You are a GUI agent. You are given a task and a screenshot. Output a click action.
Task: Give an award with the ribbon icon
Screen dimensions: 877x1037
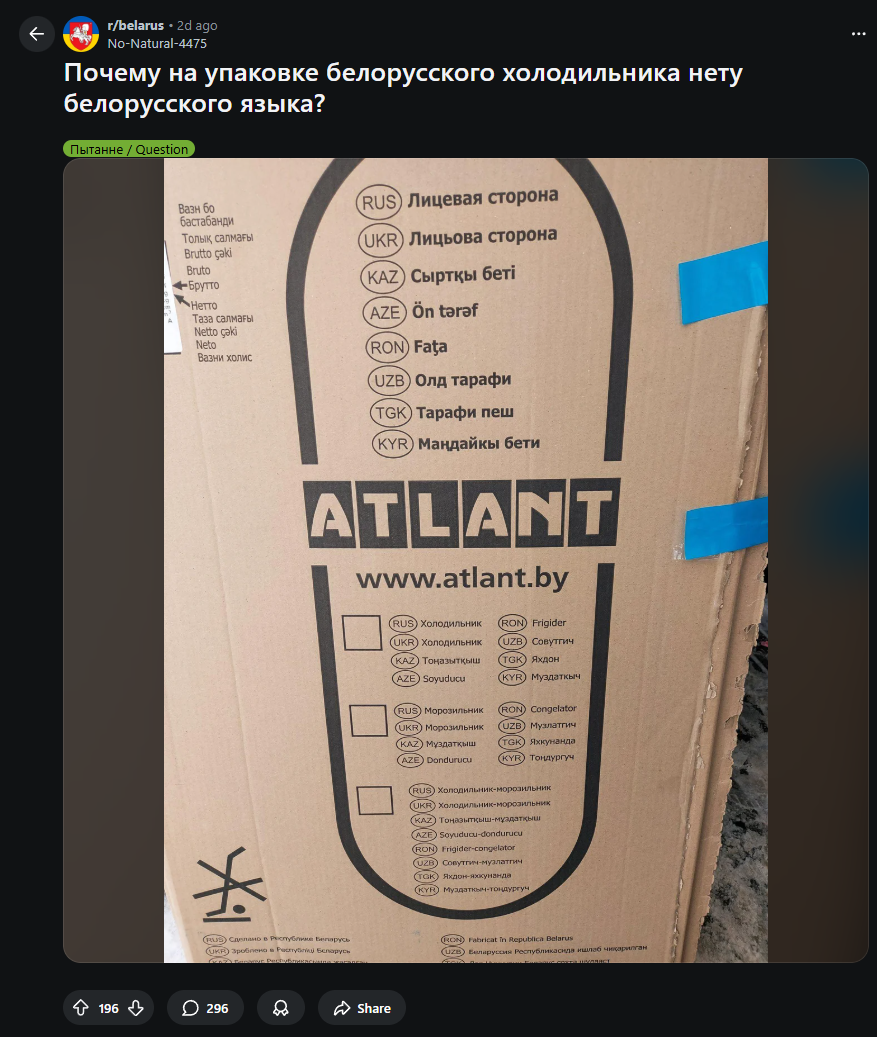[280, 1008]
